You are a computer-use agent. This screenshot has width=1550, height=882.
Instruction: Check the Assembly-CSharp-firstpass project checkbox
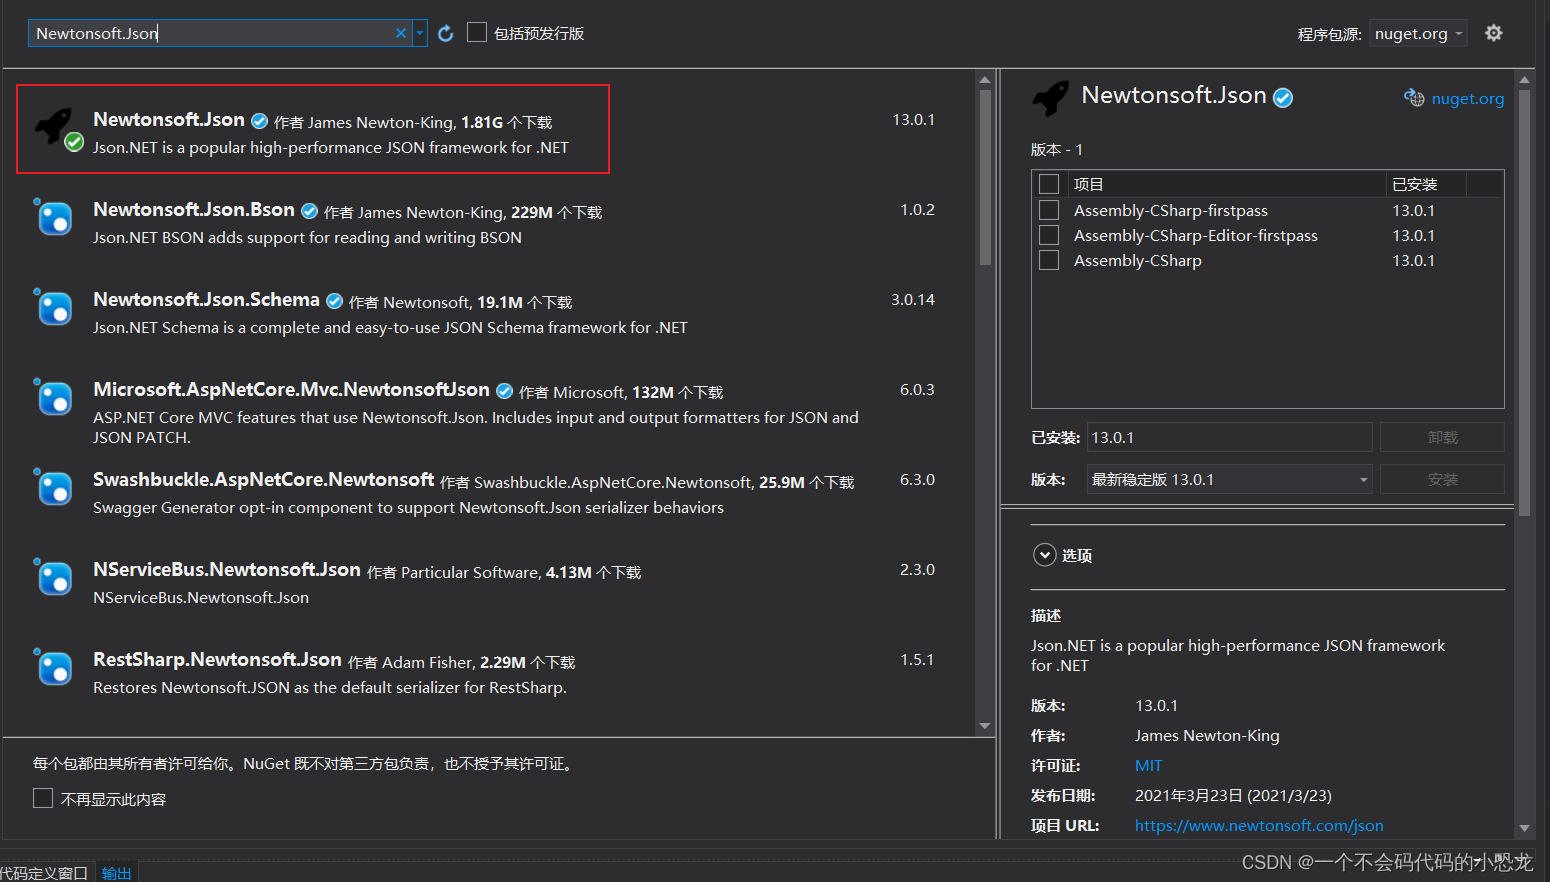point(1049,210)
